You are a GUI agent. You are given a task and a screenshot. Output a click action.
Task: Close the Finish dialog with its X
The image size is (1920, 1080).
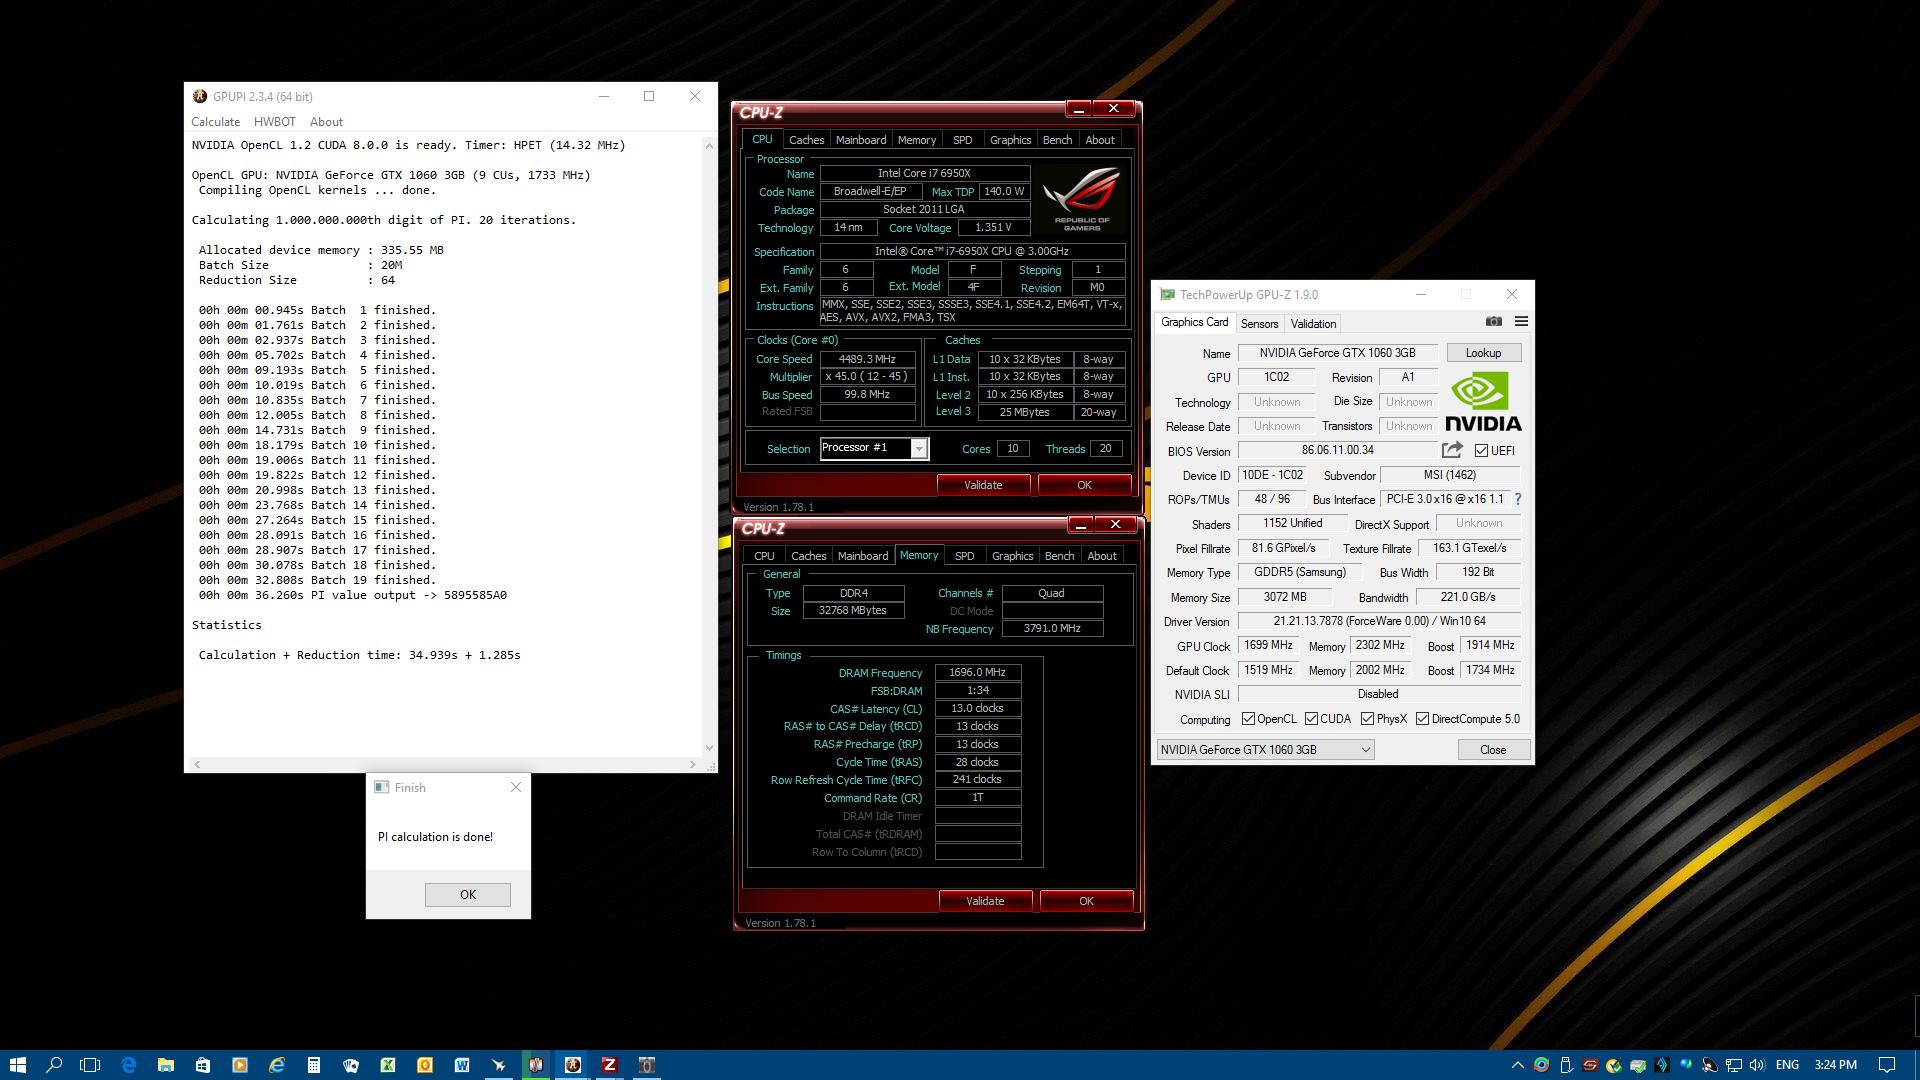point(516,788)
